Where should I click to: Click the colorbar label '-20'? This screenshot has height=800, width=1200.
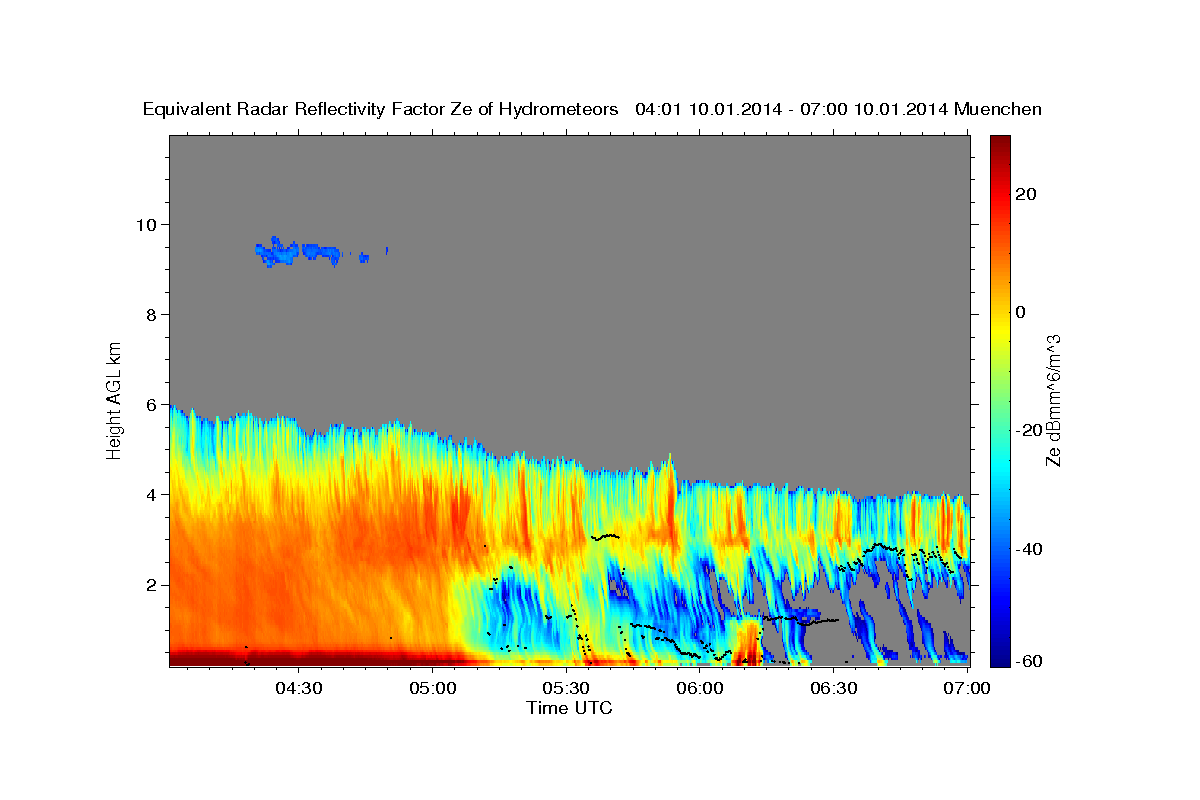1028,430
